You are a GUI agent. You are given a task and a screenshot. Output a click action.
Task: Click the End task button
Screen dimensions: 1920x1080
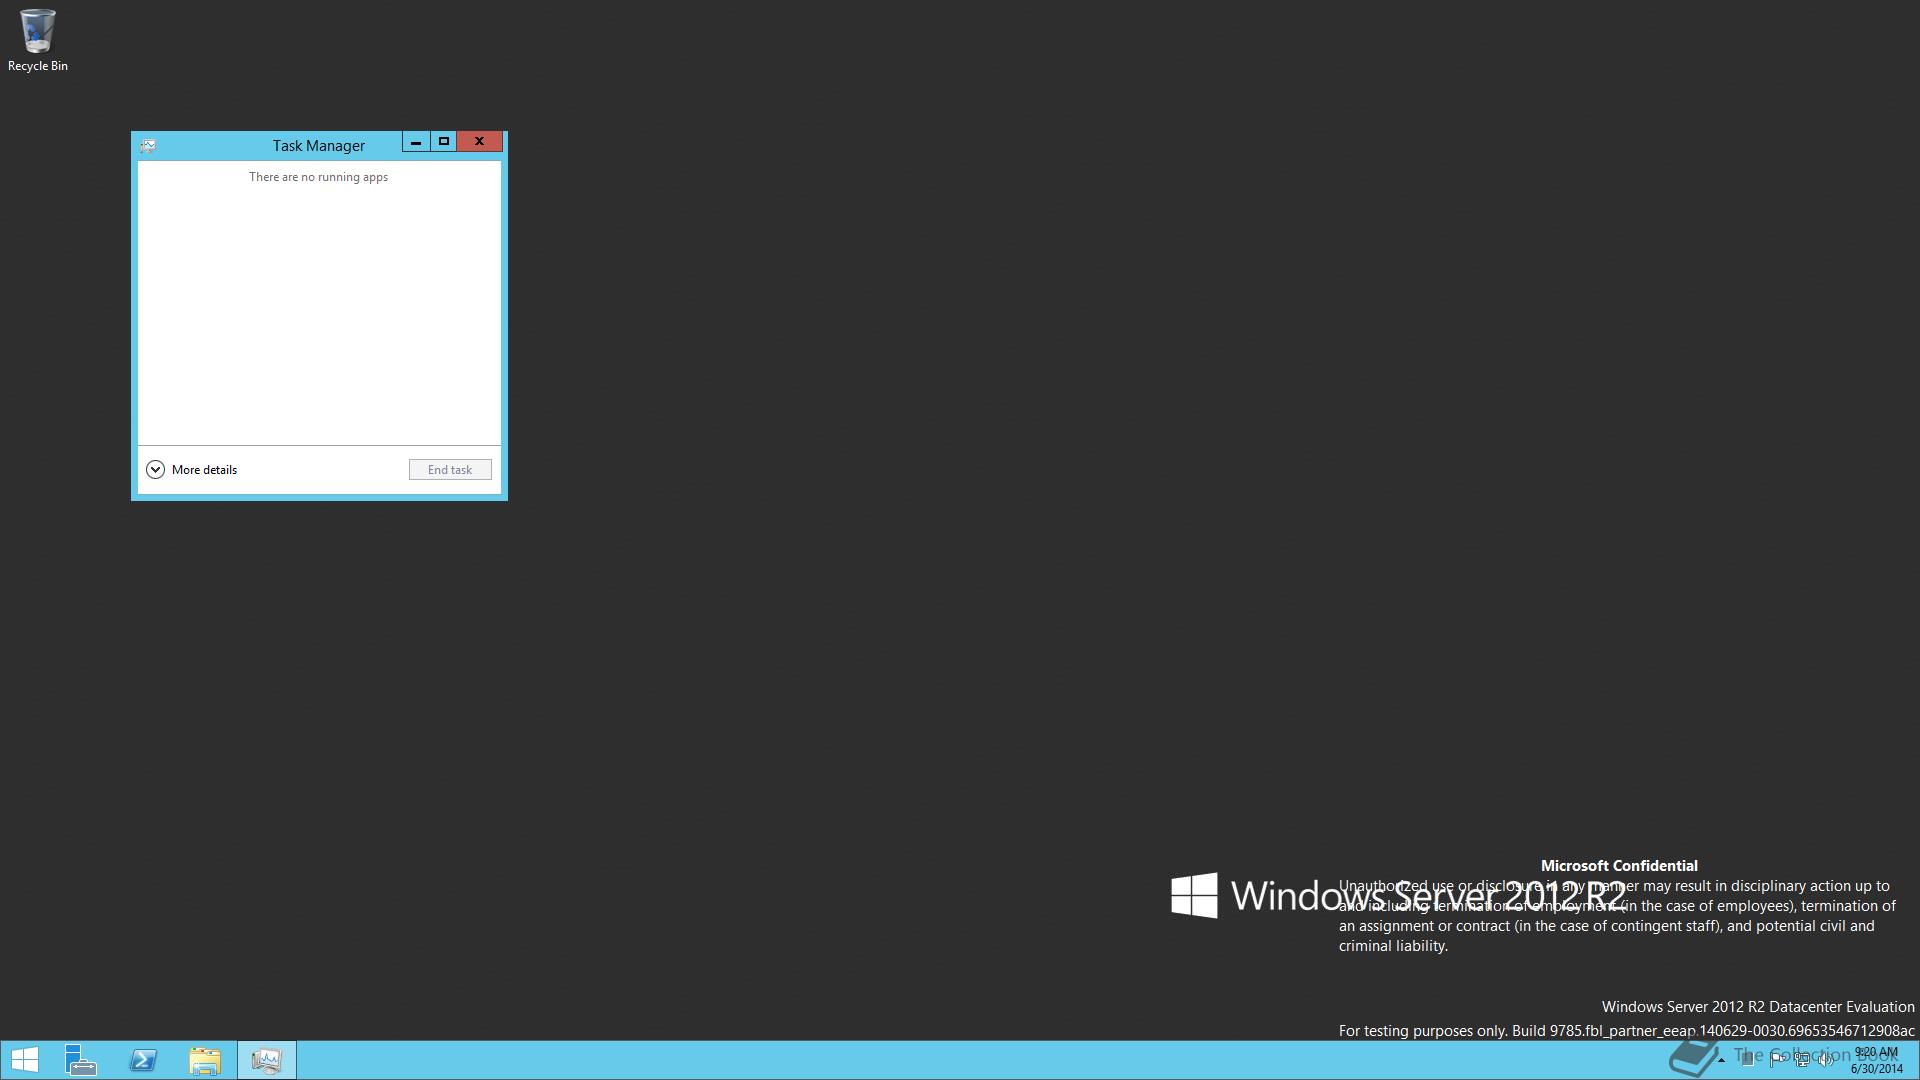(450, 470)
